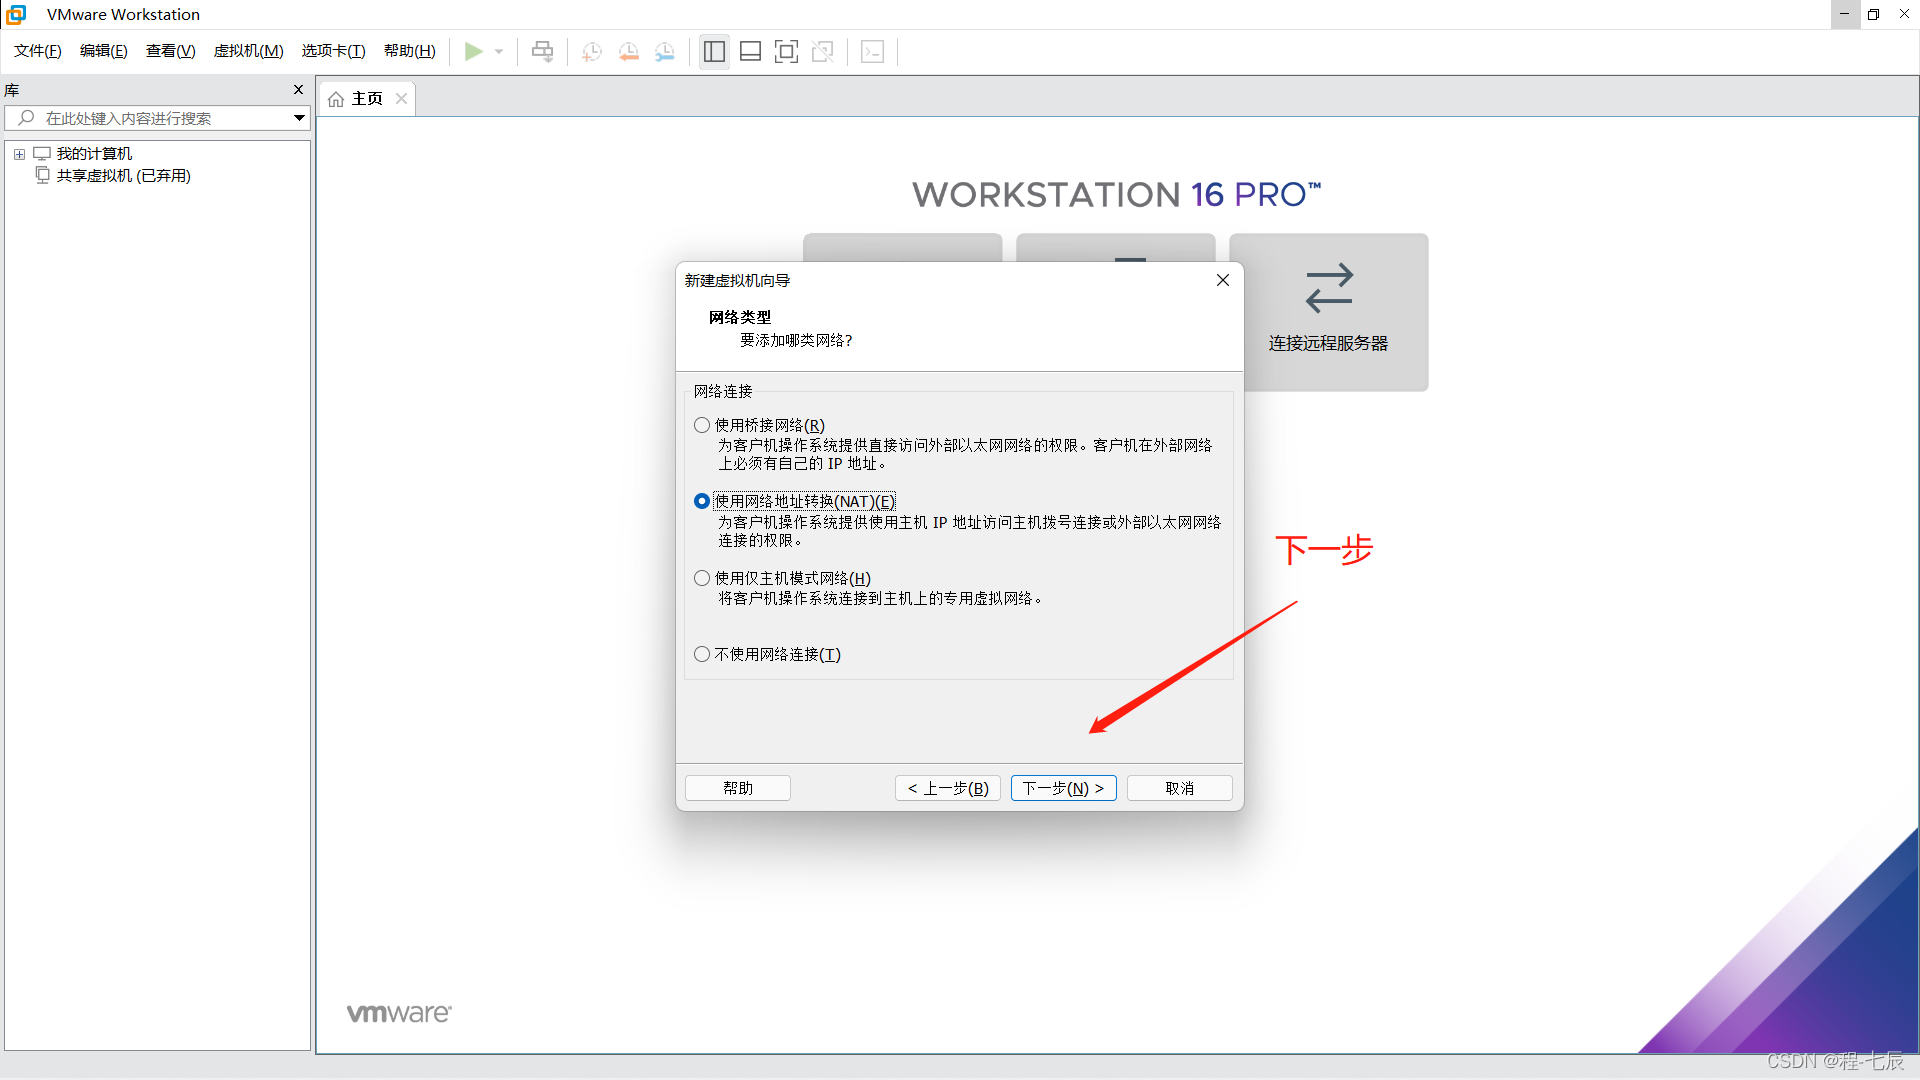The image size is (1920, 1080).
Task: Open the 文件(F) menu
Action: tap(38, 51)
